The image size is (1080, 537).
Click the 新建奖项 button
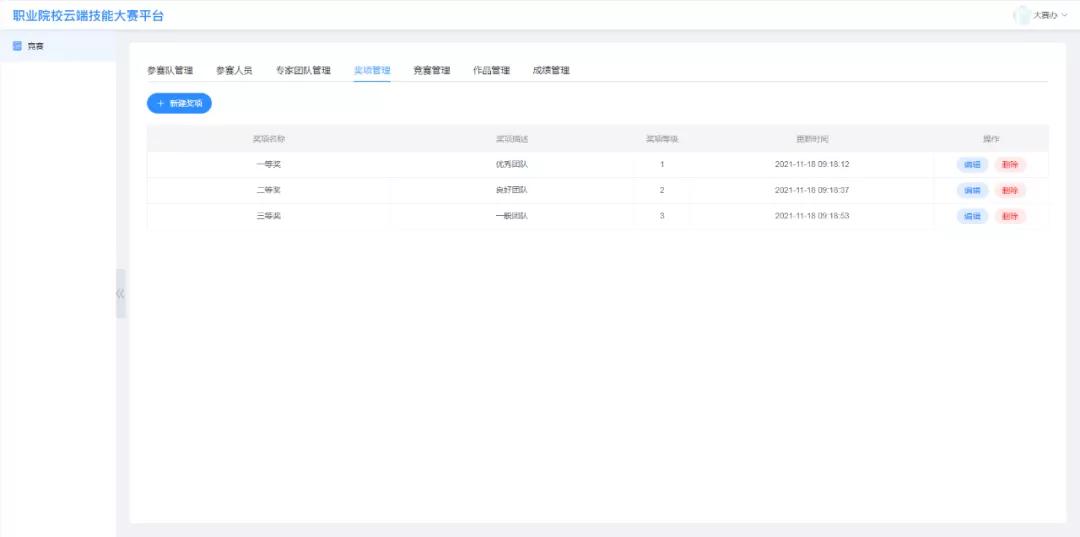coord(179,103)
